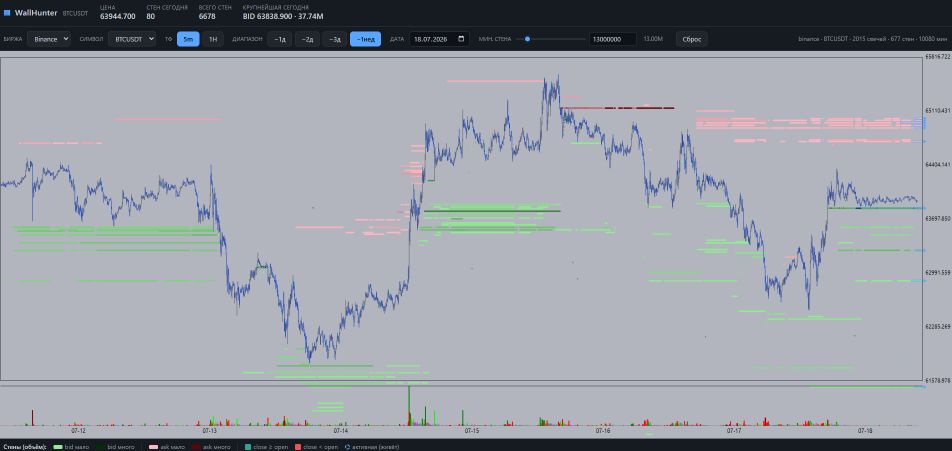This screenshot has width=952, height=451.
Task: Open the calendar picker in date field
Action: point(461,39)
